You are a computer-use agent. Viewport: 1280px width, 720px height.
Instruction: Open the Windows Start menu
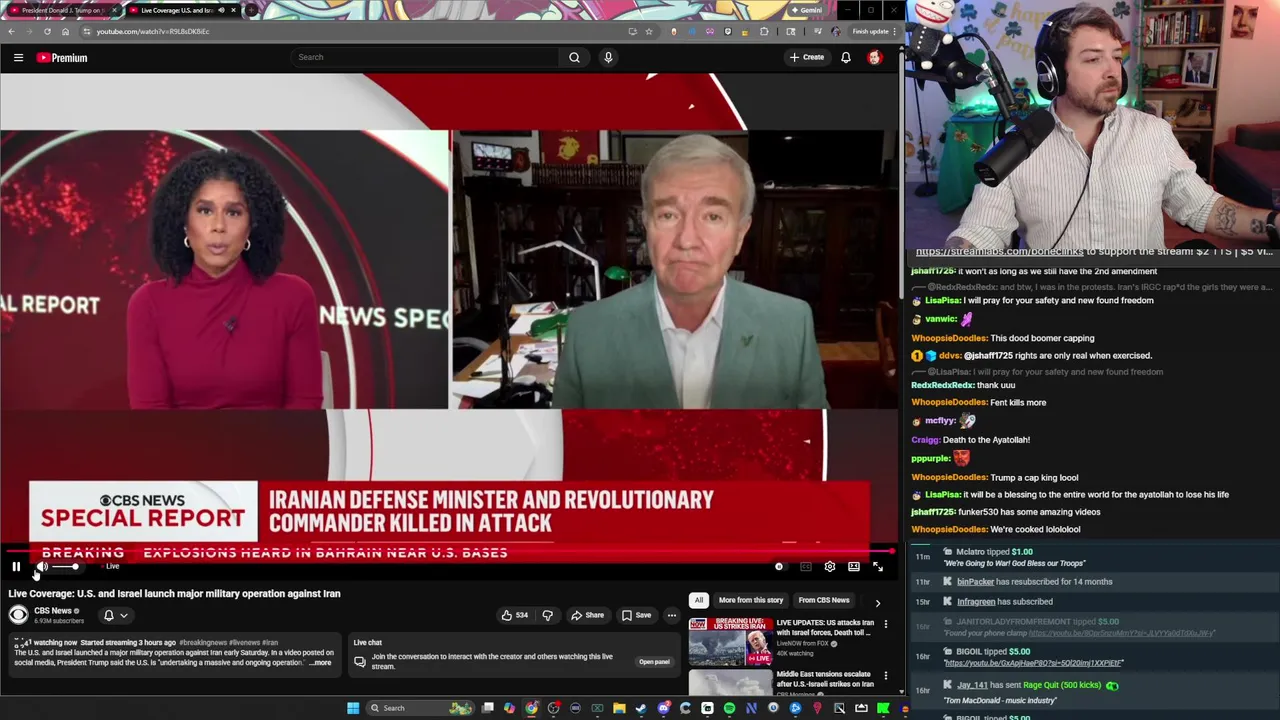(353, 708)
